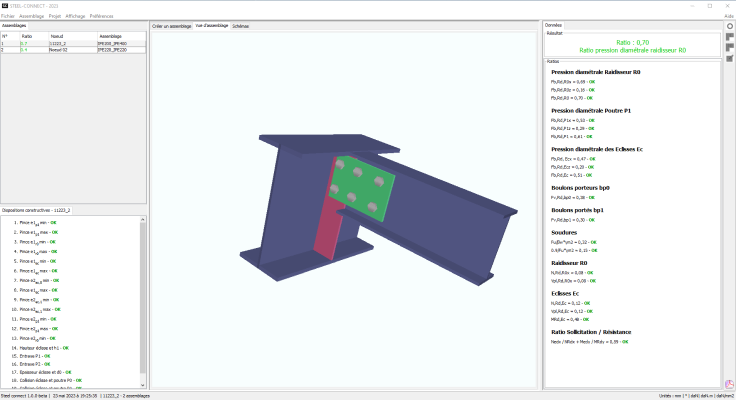Click the round pink icon above the status bar
This screenshot has height=400, width=736.
729,383
